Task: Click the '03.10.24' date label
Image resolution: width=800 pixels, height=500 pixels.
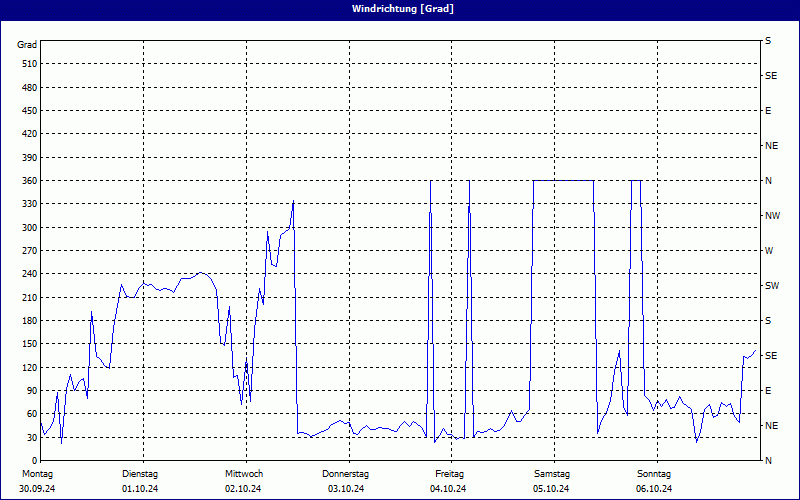Action: pos(346,489)
